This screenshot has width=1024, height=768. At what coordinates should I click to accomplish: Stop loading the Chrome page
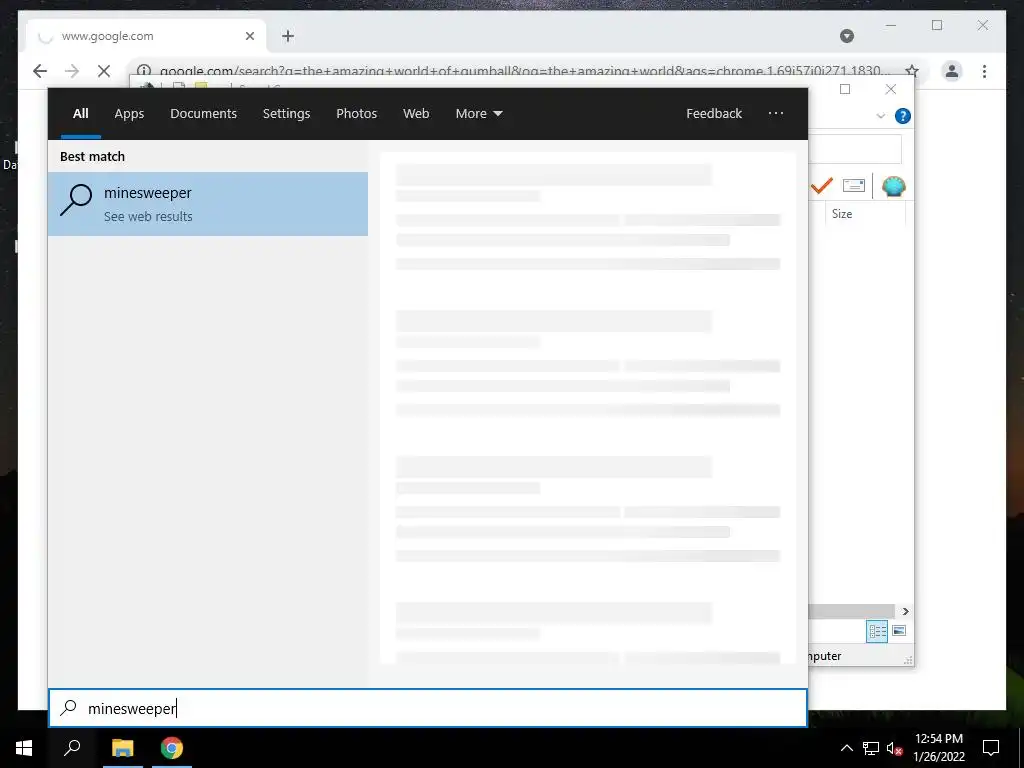pyautogui.click(x=104, y=71)
